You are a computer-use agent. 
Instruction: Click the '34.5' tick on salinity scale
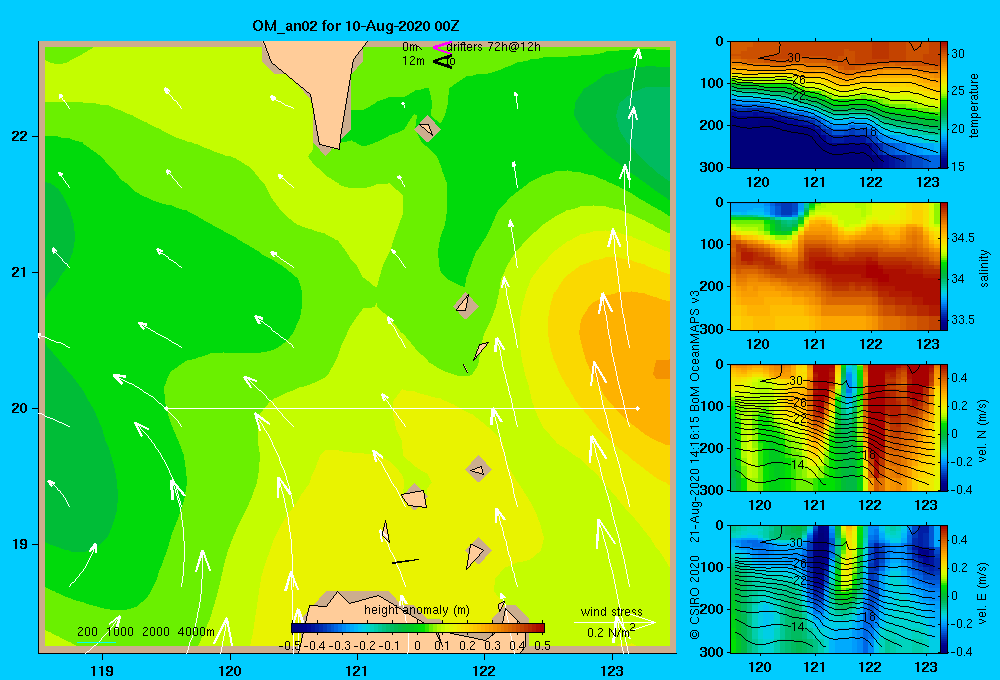(962, 238)
